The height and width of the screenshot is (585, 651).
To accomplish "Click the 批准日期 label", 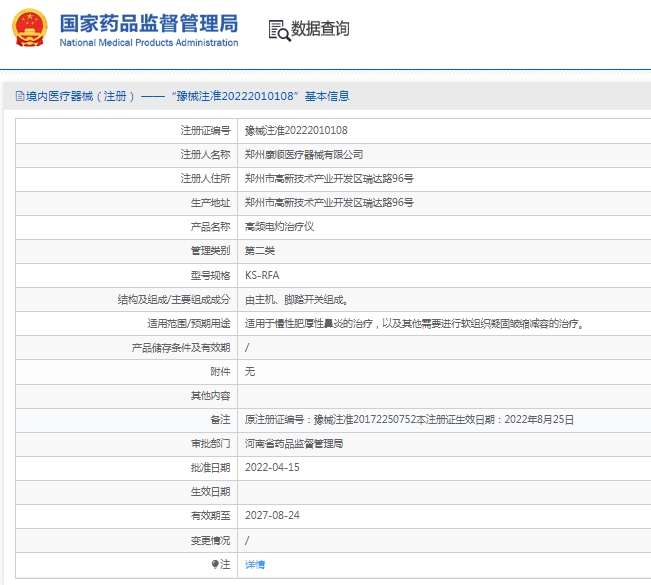I will pyautogui.click(x=210, y=468).
